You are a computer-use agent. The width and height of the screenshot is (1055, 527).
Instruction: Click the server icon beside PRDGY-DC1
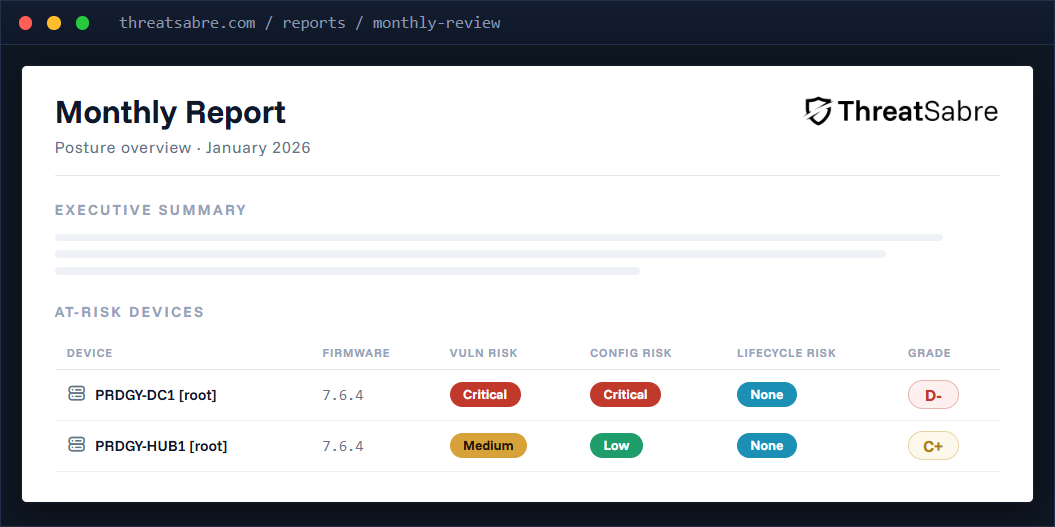(x=77, y=394)
